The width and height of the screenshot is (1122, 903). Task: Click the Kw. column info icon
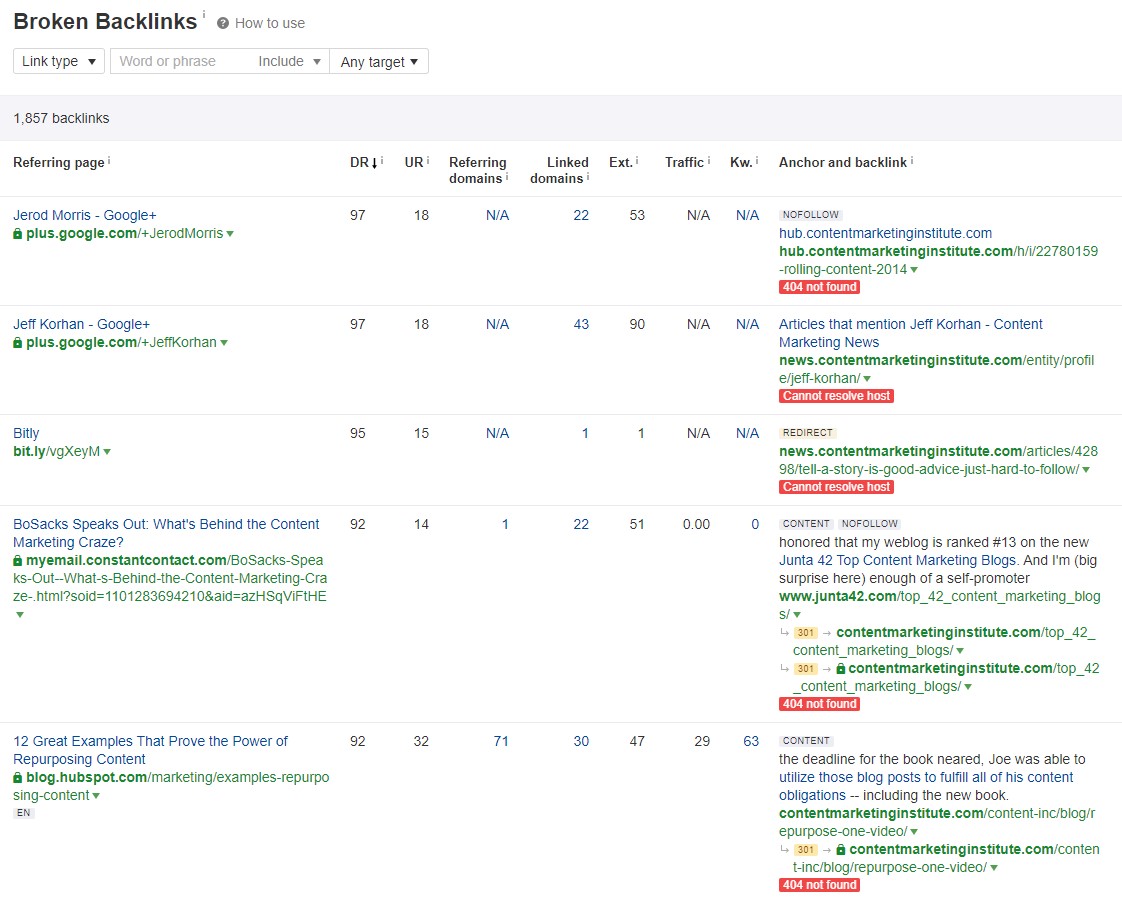pos(757,160)
